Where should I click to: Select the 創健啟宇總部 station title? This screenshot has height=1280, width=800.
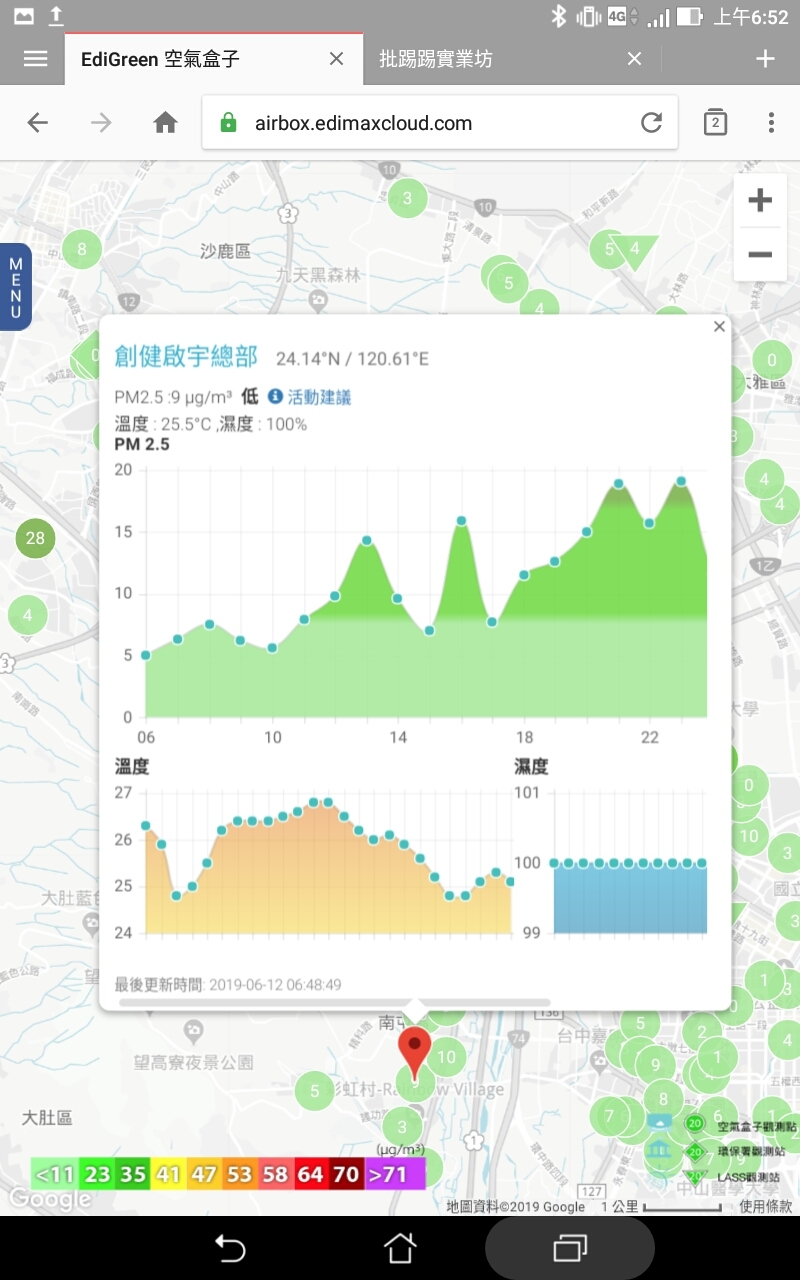186,356
